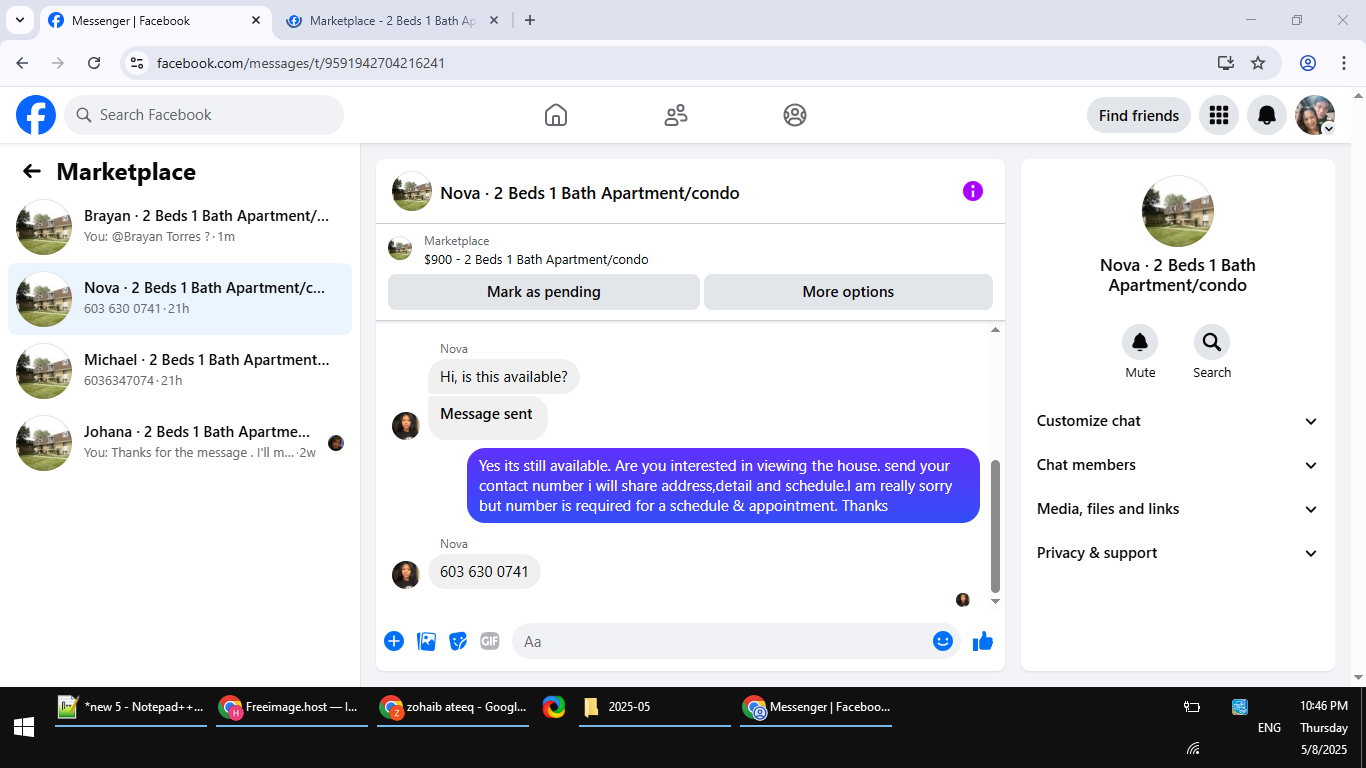The height and width of the screenshot is (768, 1366).
Task: Click the chat scrollbar down arrow
Action: [x=995, y=601]
